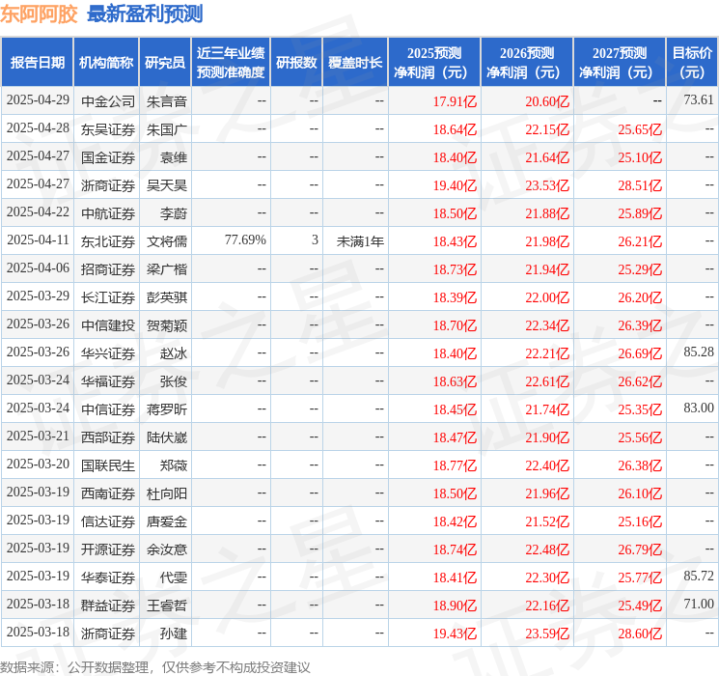Viewport: 719px width, 676px height.
Task: Click the 2027预测净利润 column header
Action: tap(619, 62)
